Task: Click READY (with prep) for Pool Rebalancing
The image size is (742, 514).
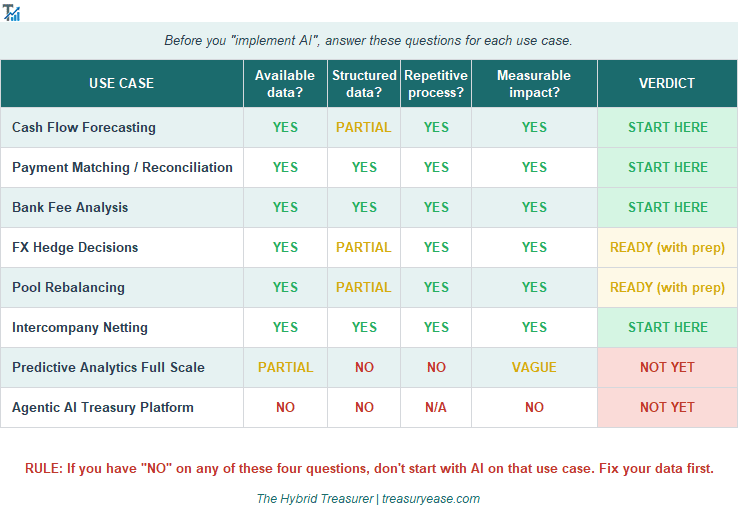Action: click(667, 287)
